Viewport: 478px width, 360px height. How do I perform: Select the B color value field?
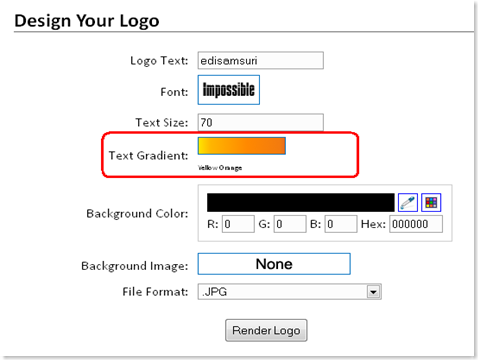coord(341,224)
